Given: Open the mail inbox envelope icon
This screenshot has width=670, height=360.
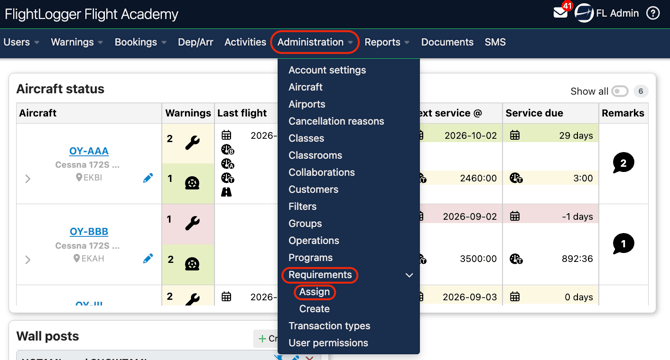Looking at the screenshot, I should pyautogui.click(x=560, y=13).
